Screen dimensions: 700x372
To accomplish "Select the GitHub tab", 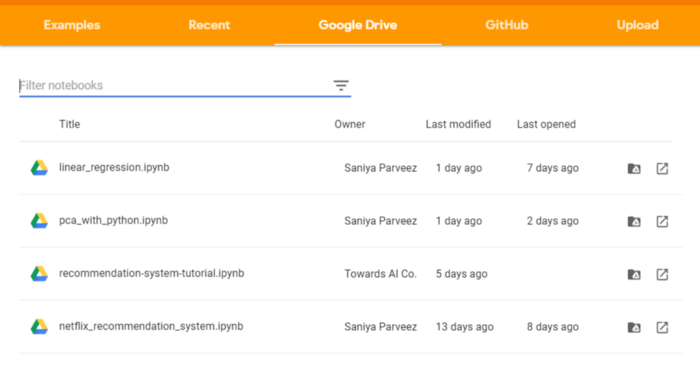I will pyautogui.click(x=507, y=25).
